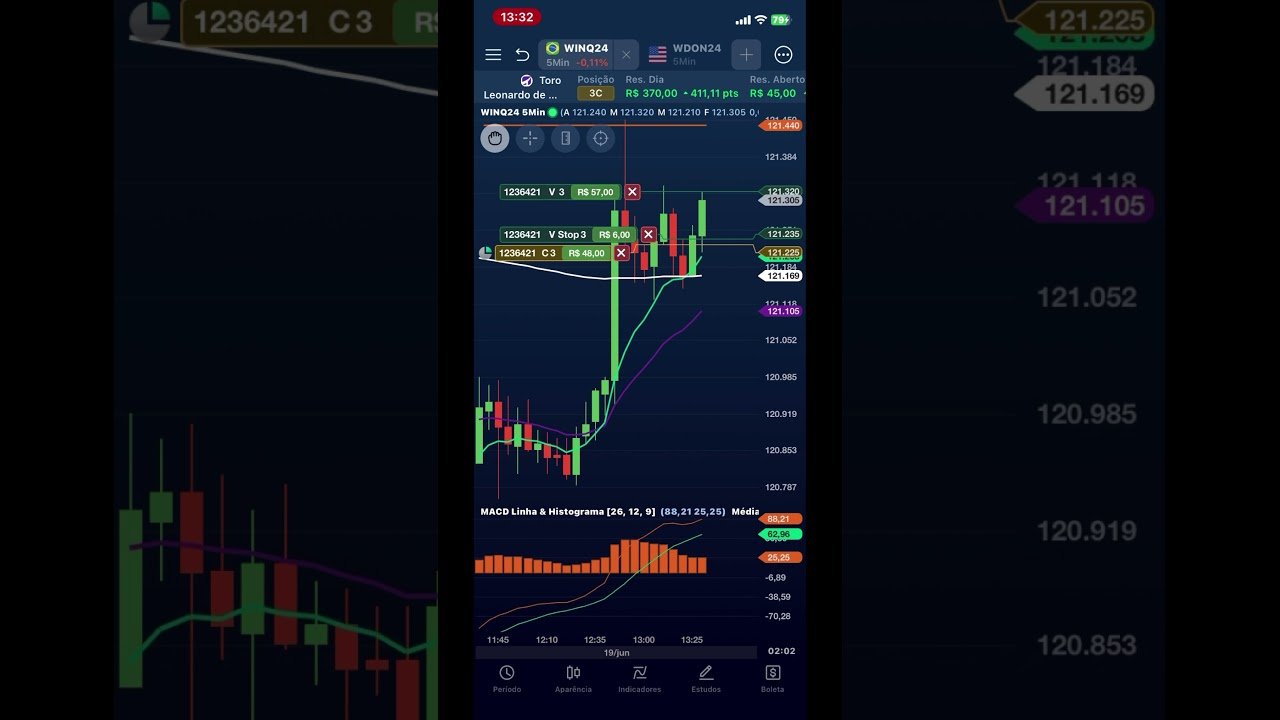Switch to the WDON24 tab
The width and height of the screenshot is (1280, 720).
(x=685, y=55)
